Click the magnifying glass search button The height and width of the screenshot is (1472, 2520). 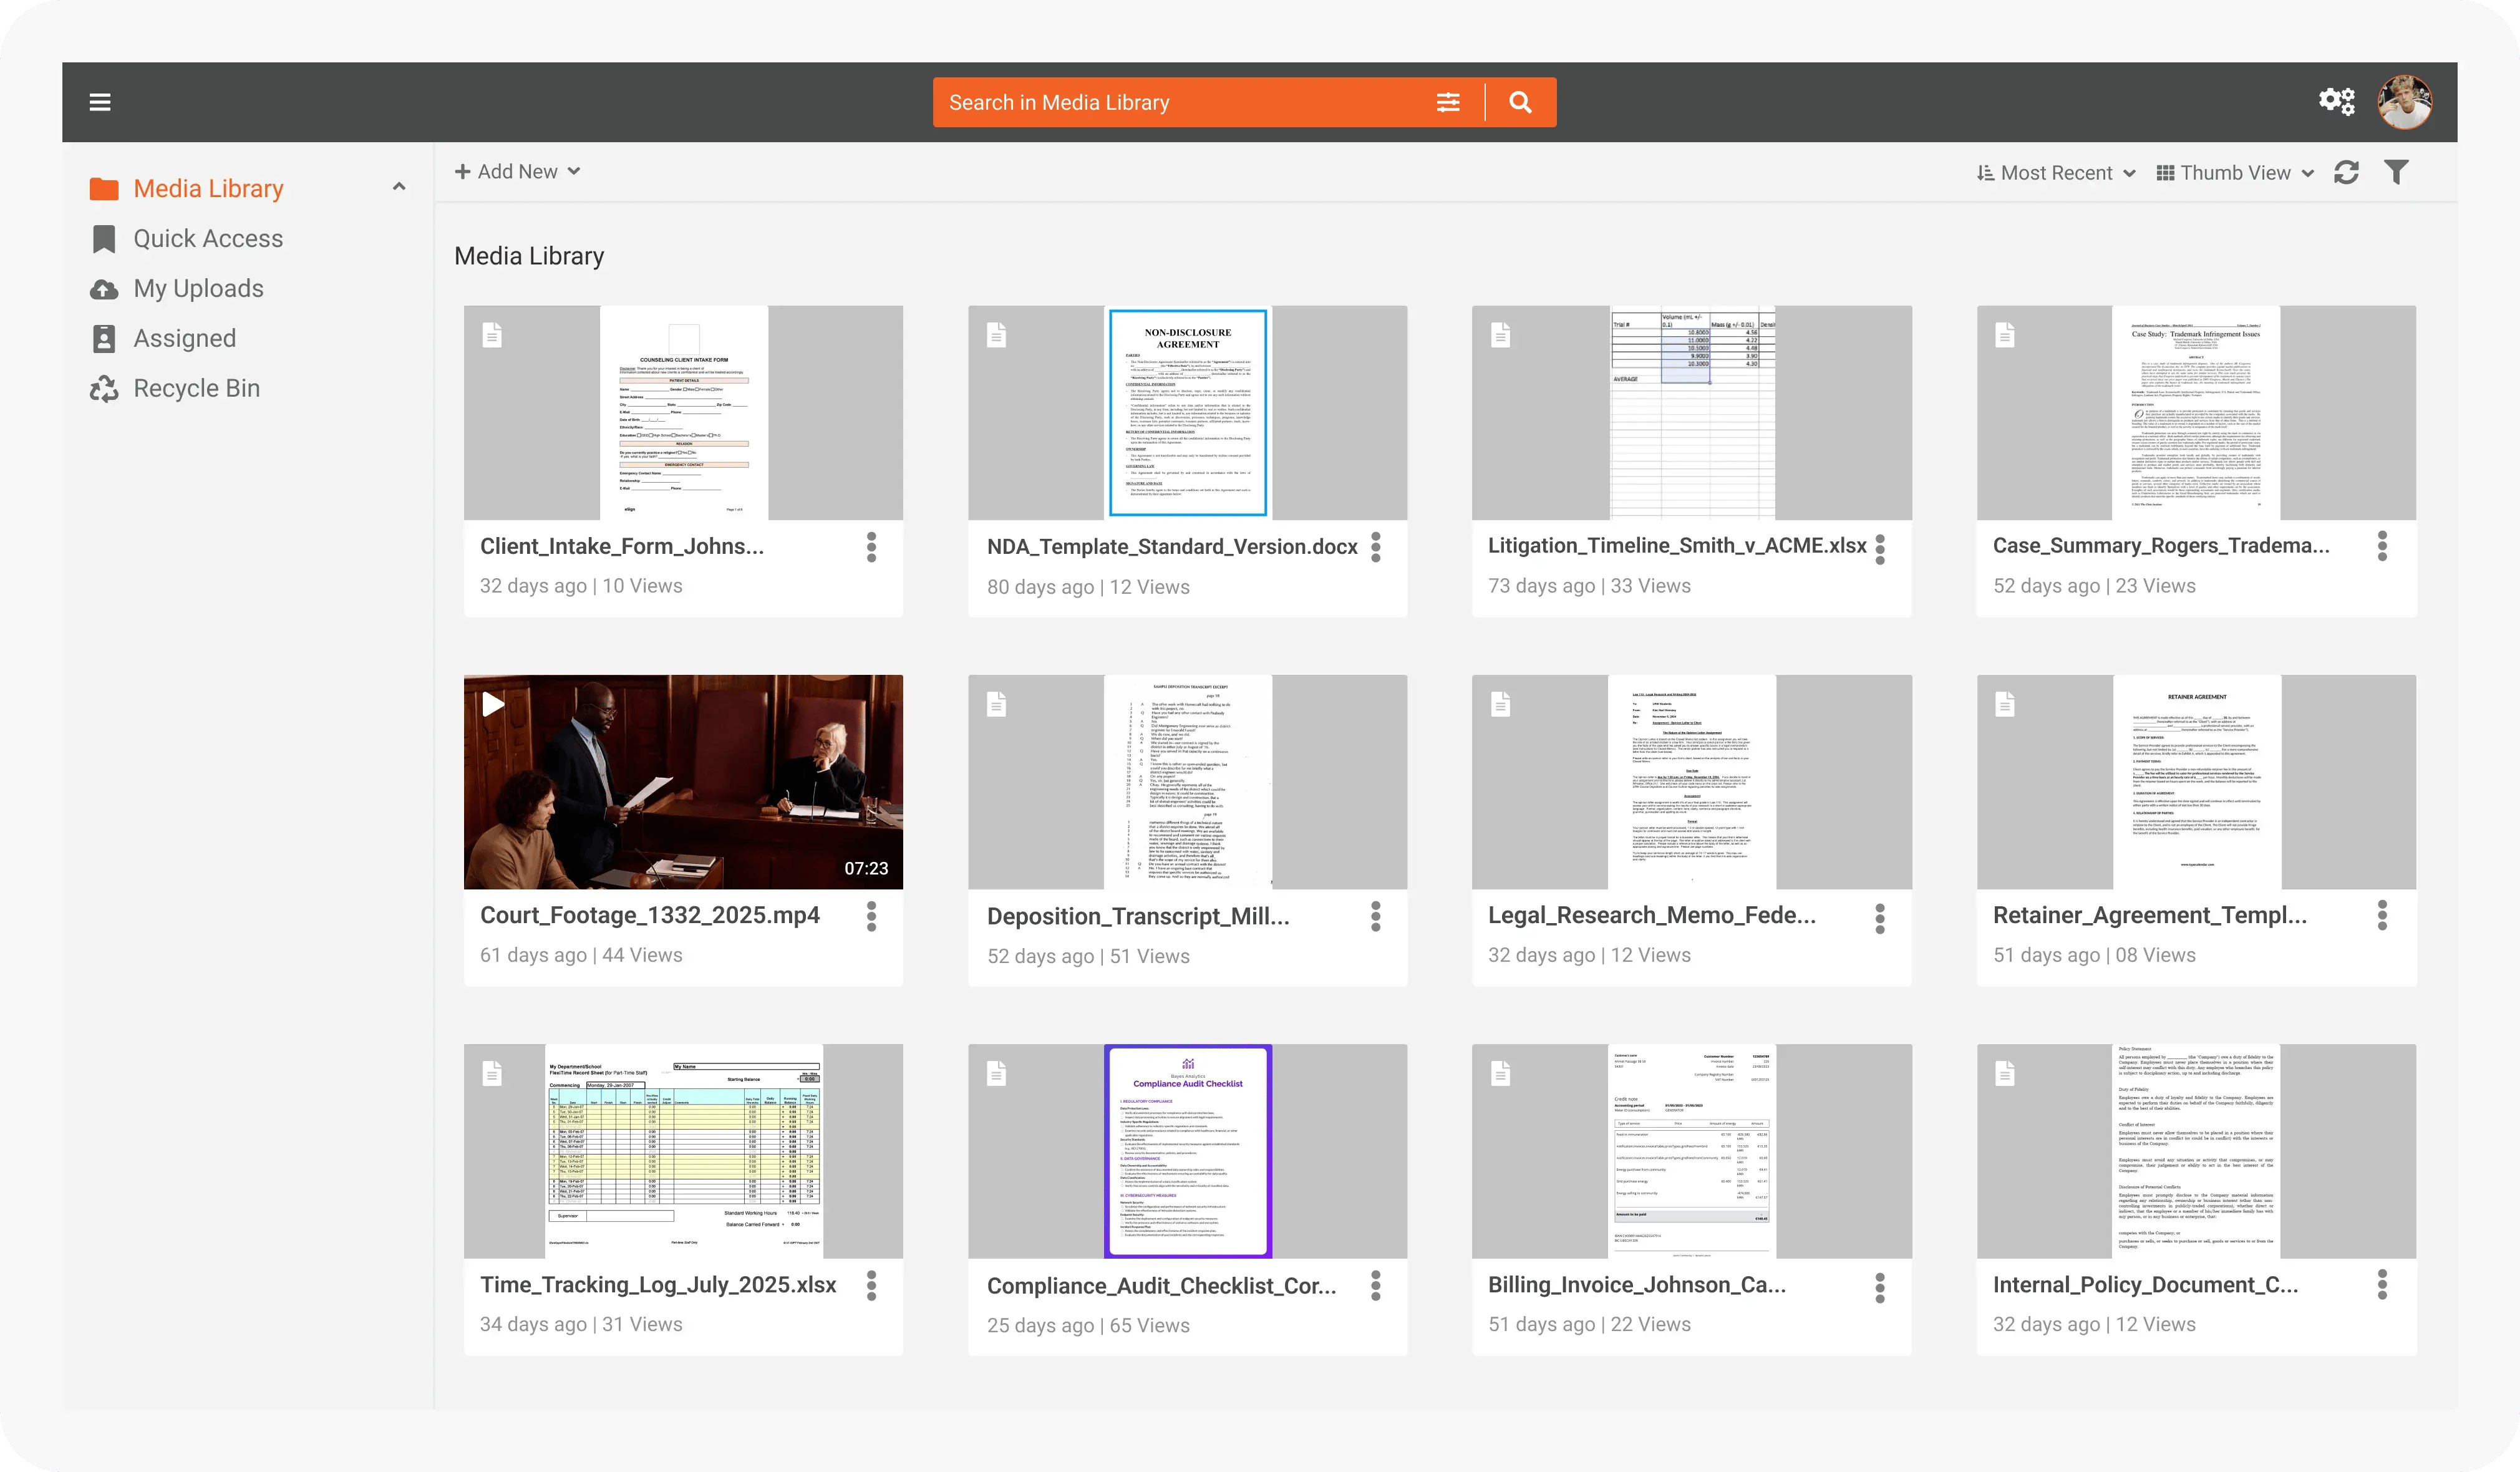(x=1520, y=102)
